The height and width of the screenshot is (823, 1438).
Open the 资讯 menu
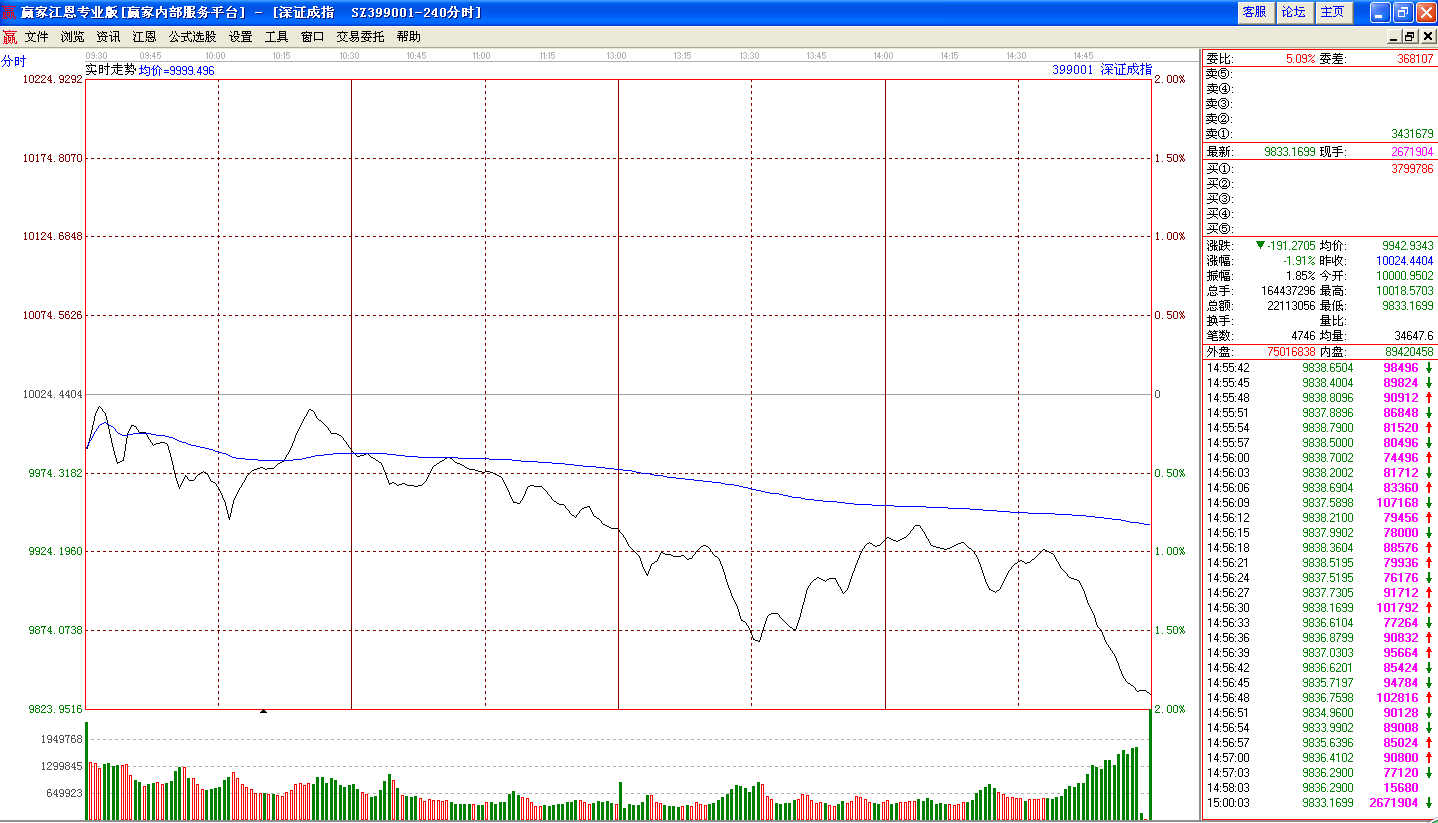(x=108, y=37)
